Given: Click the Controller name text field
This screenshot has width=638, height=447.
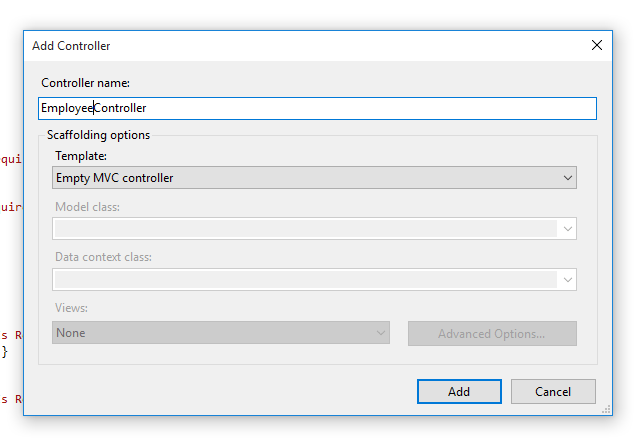Looking at the screenshot, I should (316, 108).
